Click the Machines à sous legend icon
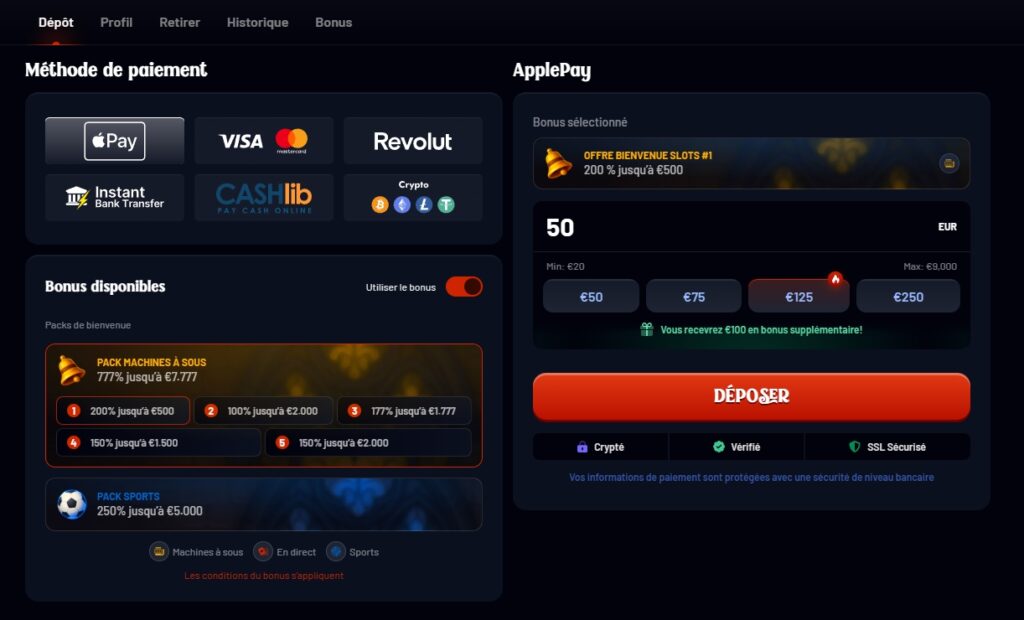This screenshot has height=620, width=1024. pos(159,552)
